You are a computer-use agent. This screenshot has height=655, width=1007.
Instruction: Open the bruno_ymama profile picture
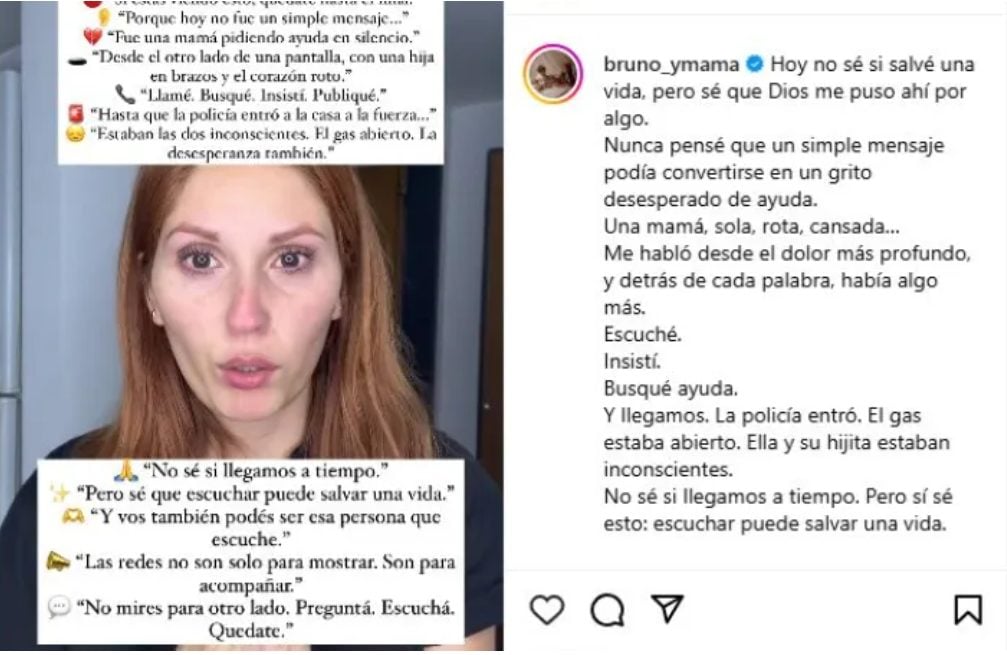tap(553, 74)
